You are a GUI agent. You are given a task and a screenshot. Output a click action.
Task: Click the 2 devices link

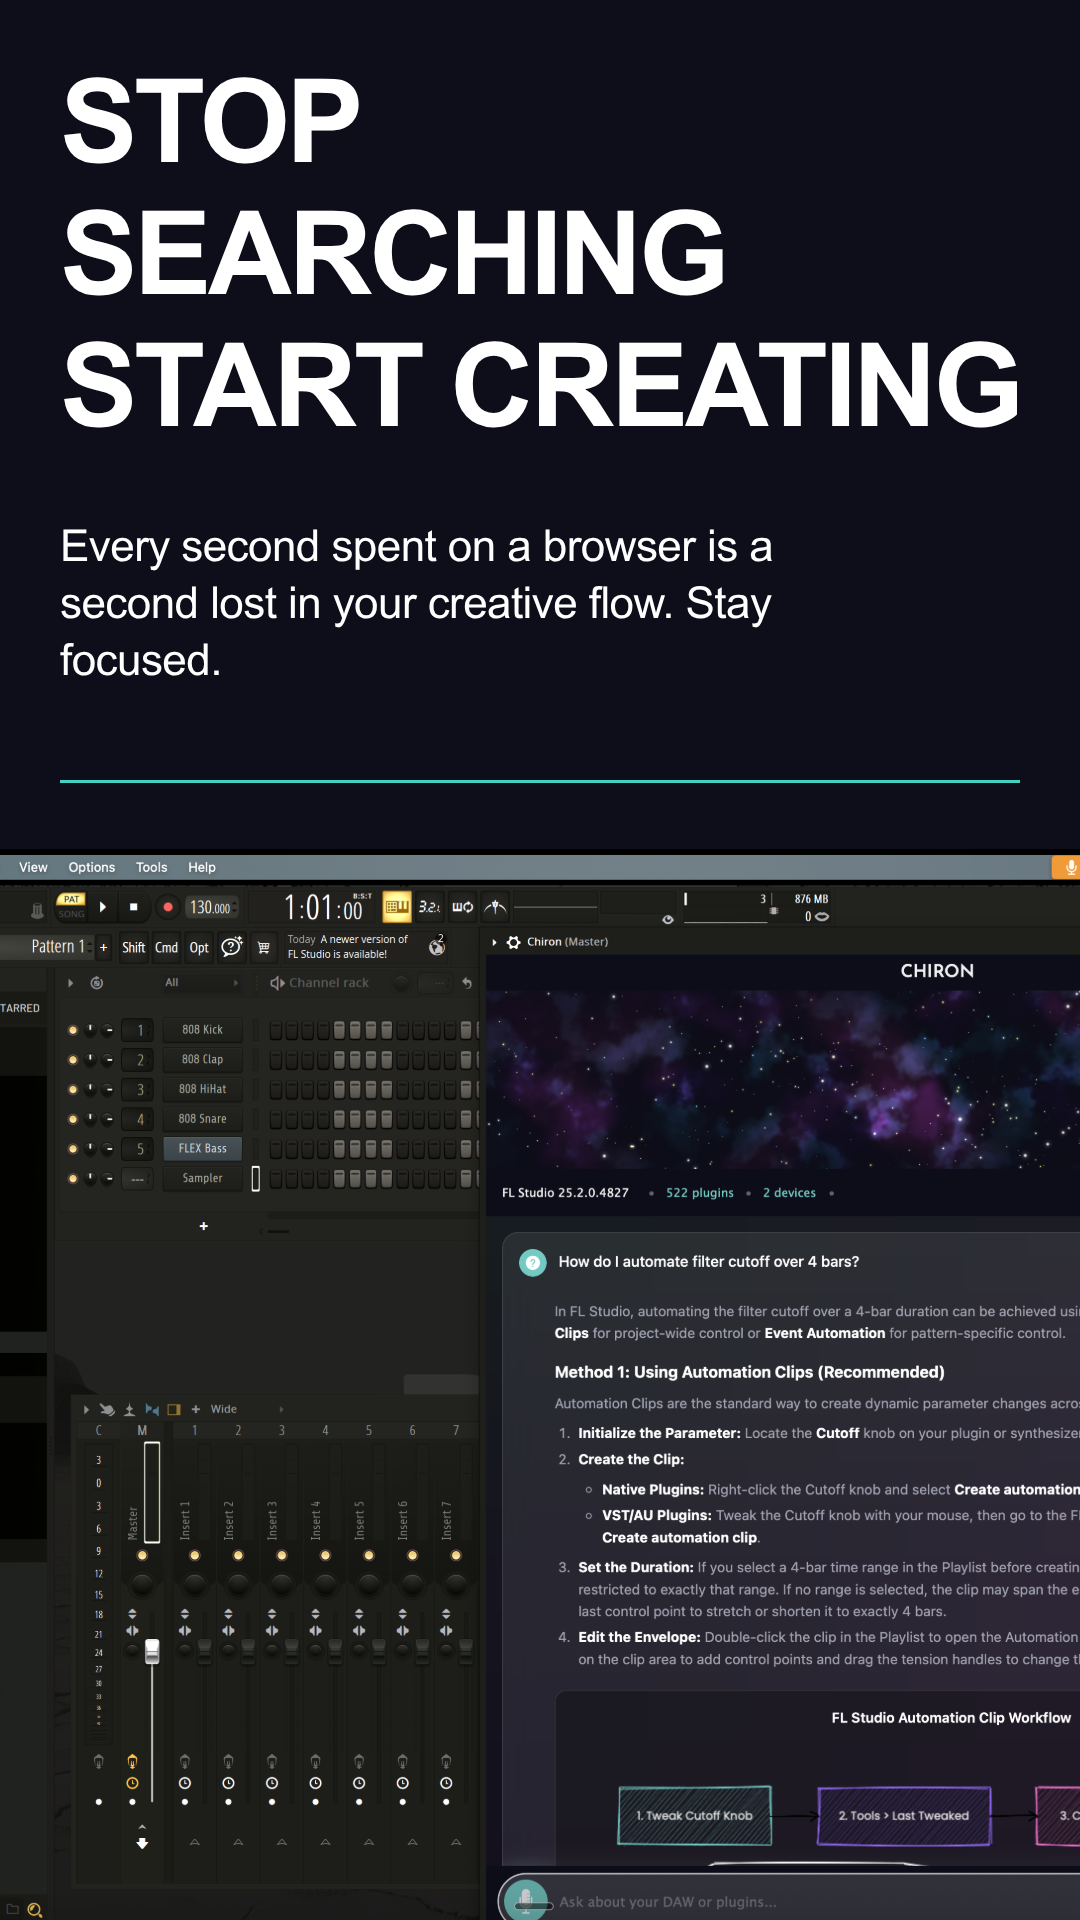(x=789, y=1193)
